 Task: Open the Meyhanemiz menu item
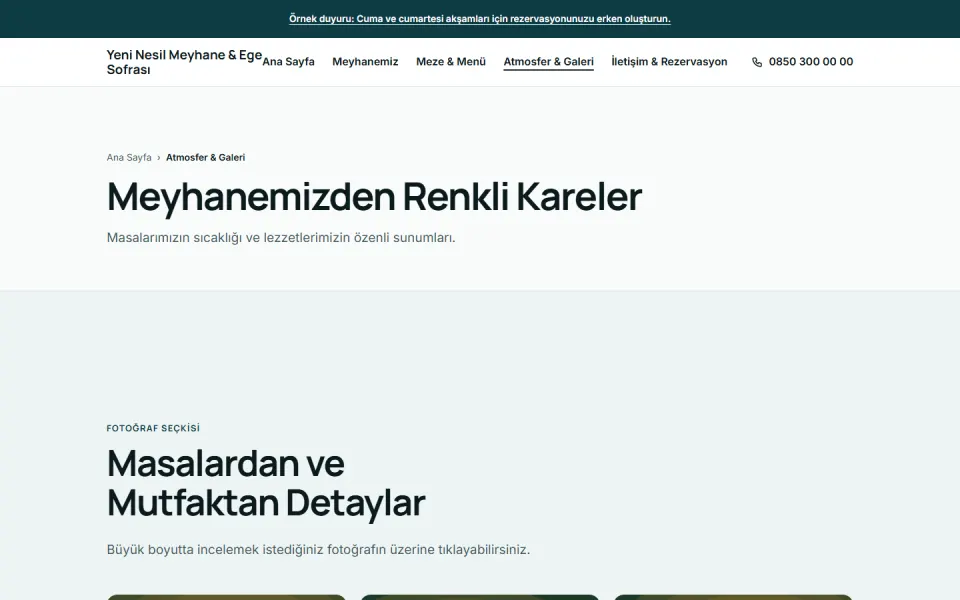[x=365, y=62]
